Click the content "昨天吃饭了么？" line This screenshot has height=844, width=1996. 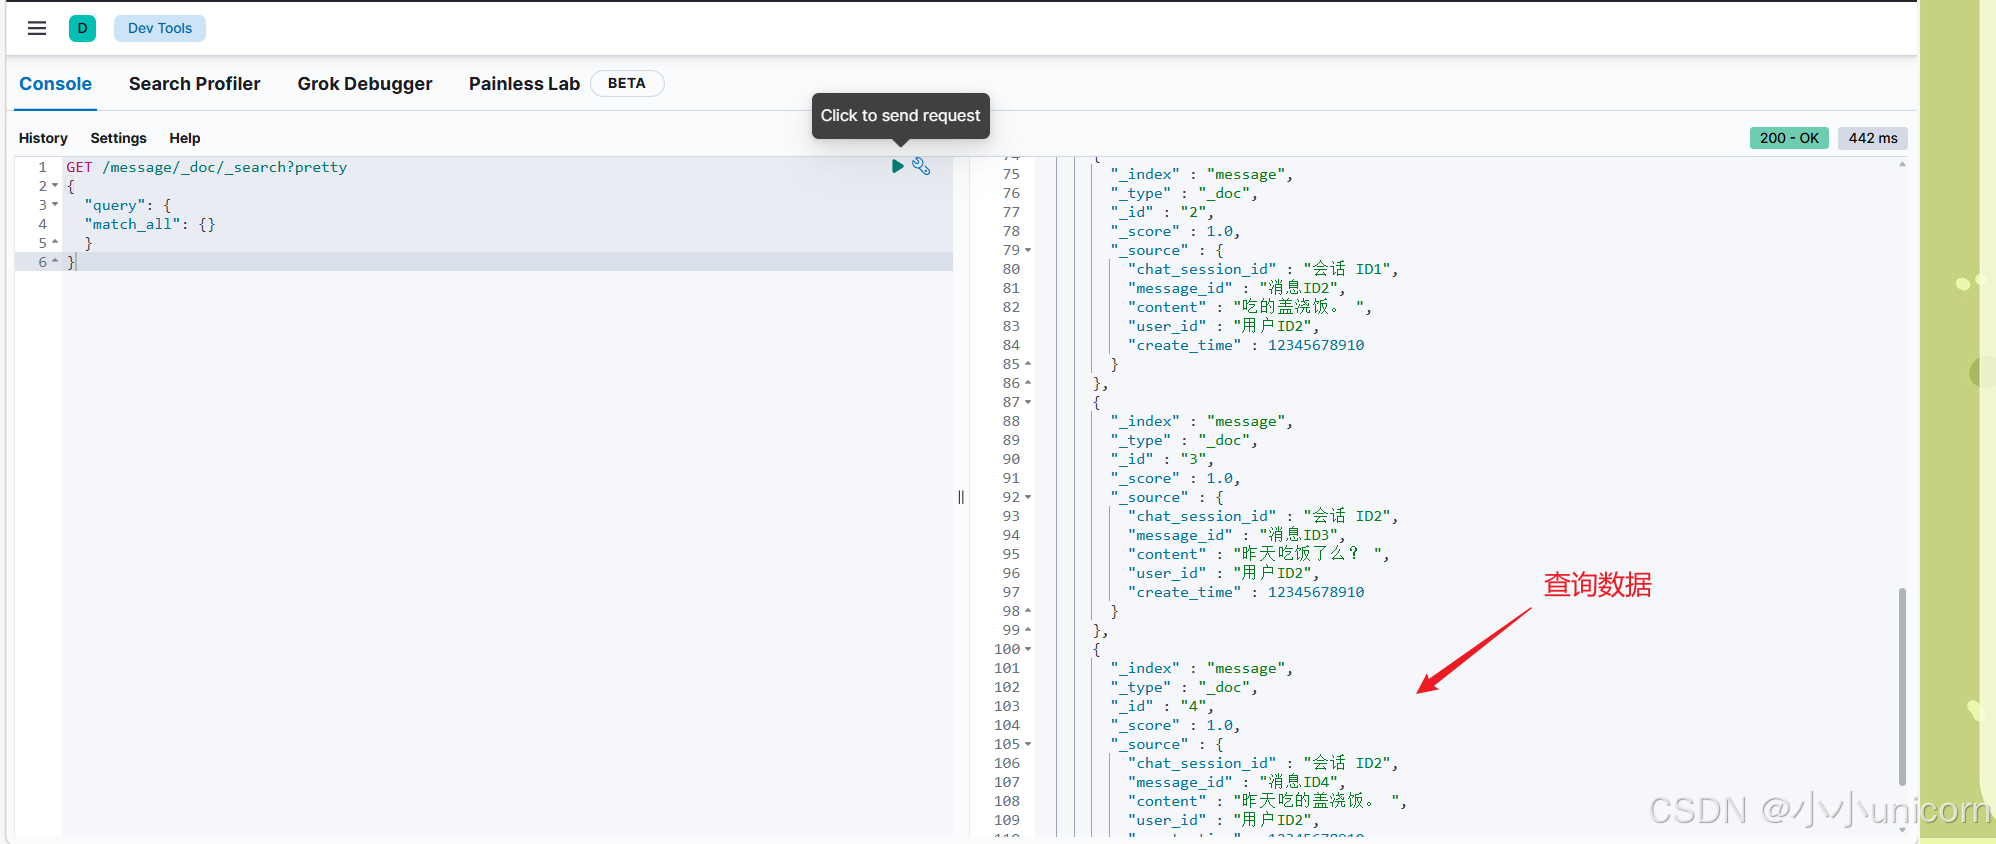[x=1259, y=554]
